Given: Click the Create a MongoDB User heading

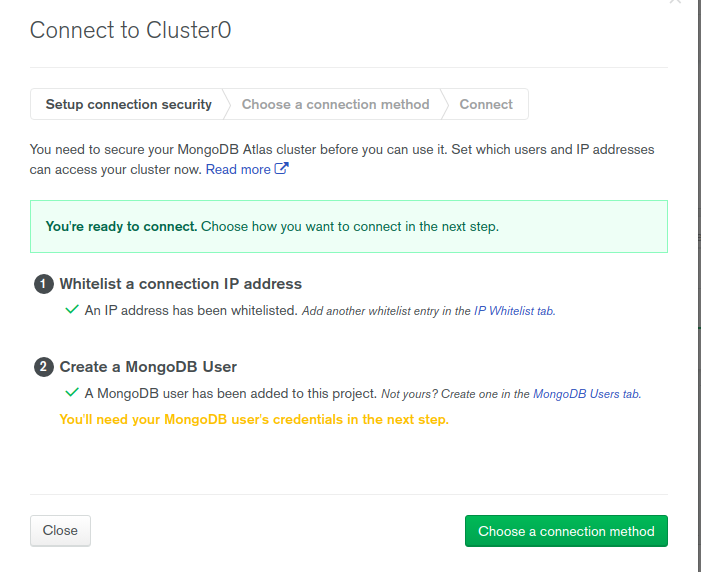Looking at the screenshot, I should point(148,367).
